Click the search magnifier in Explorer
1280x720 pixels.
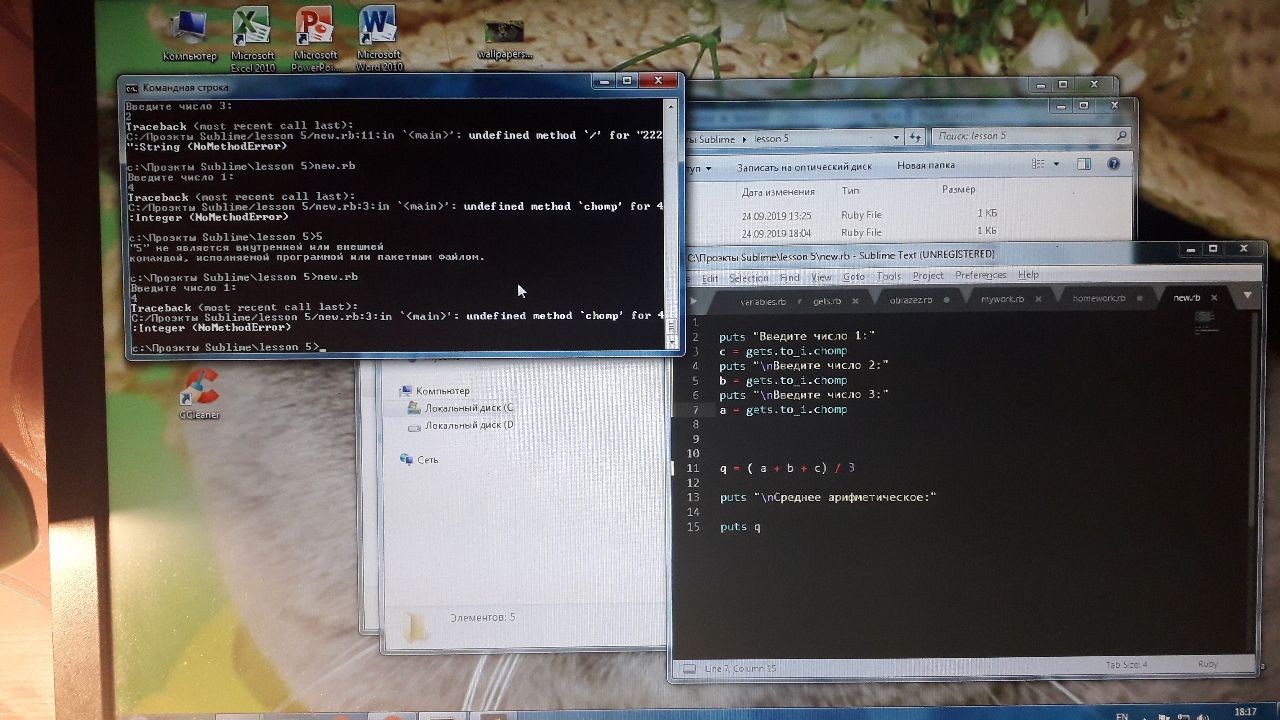pos(1121,136)
